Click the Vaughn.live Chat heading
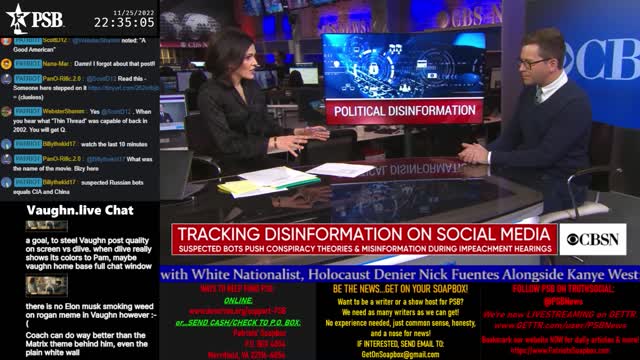 (x=80, y=211)
